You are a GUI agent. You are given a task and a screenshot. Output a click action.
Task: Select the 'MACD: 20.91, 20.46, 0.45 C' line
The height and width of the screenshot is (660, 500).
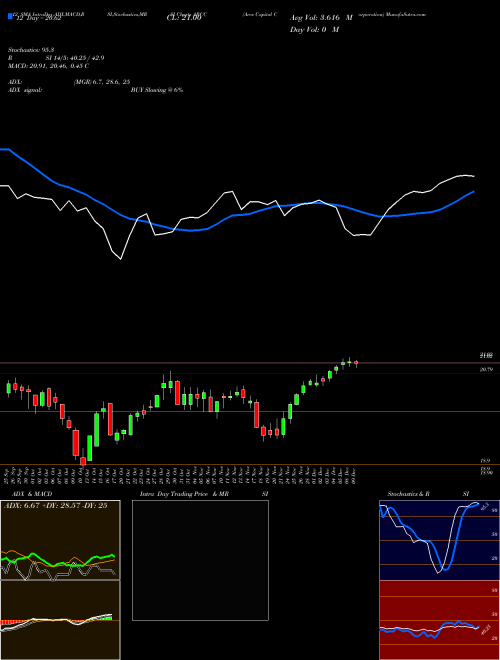pos(48,66)
